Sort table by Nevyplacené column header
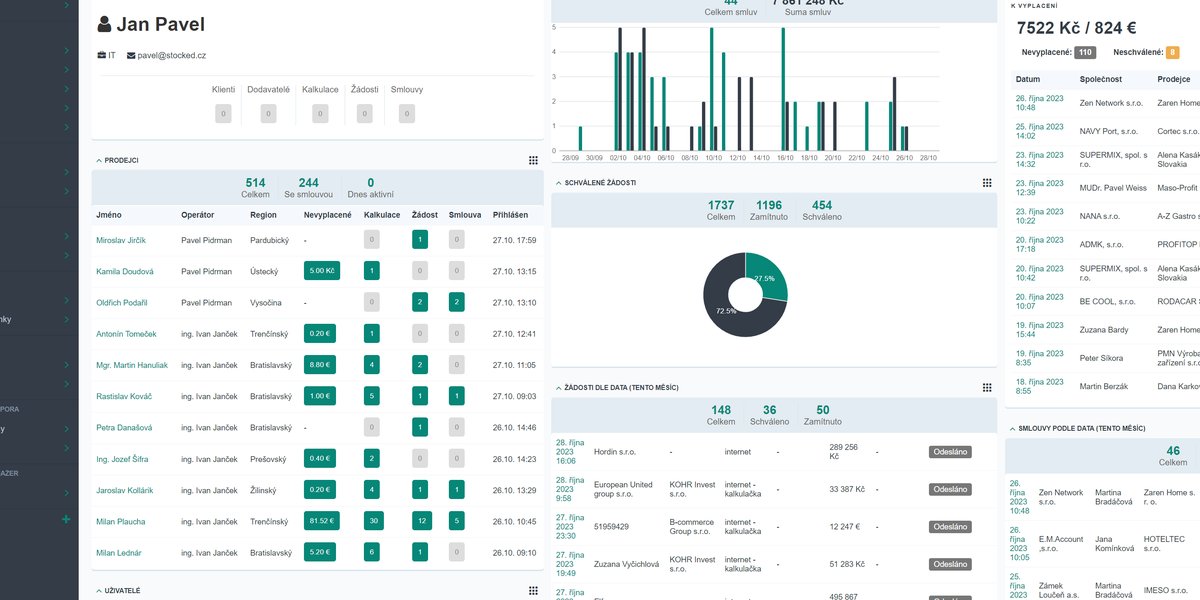 pyautogui.click(x=327, y=215)
